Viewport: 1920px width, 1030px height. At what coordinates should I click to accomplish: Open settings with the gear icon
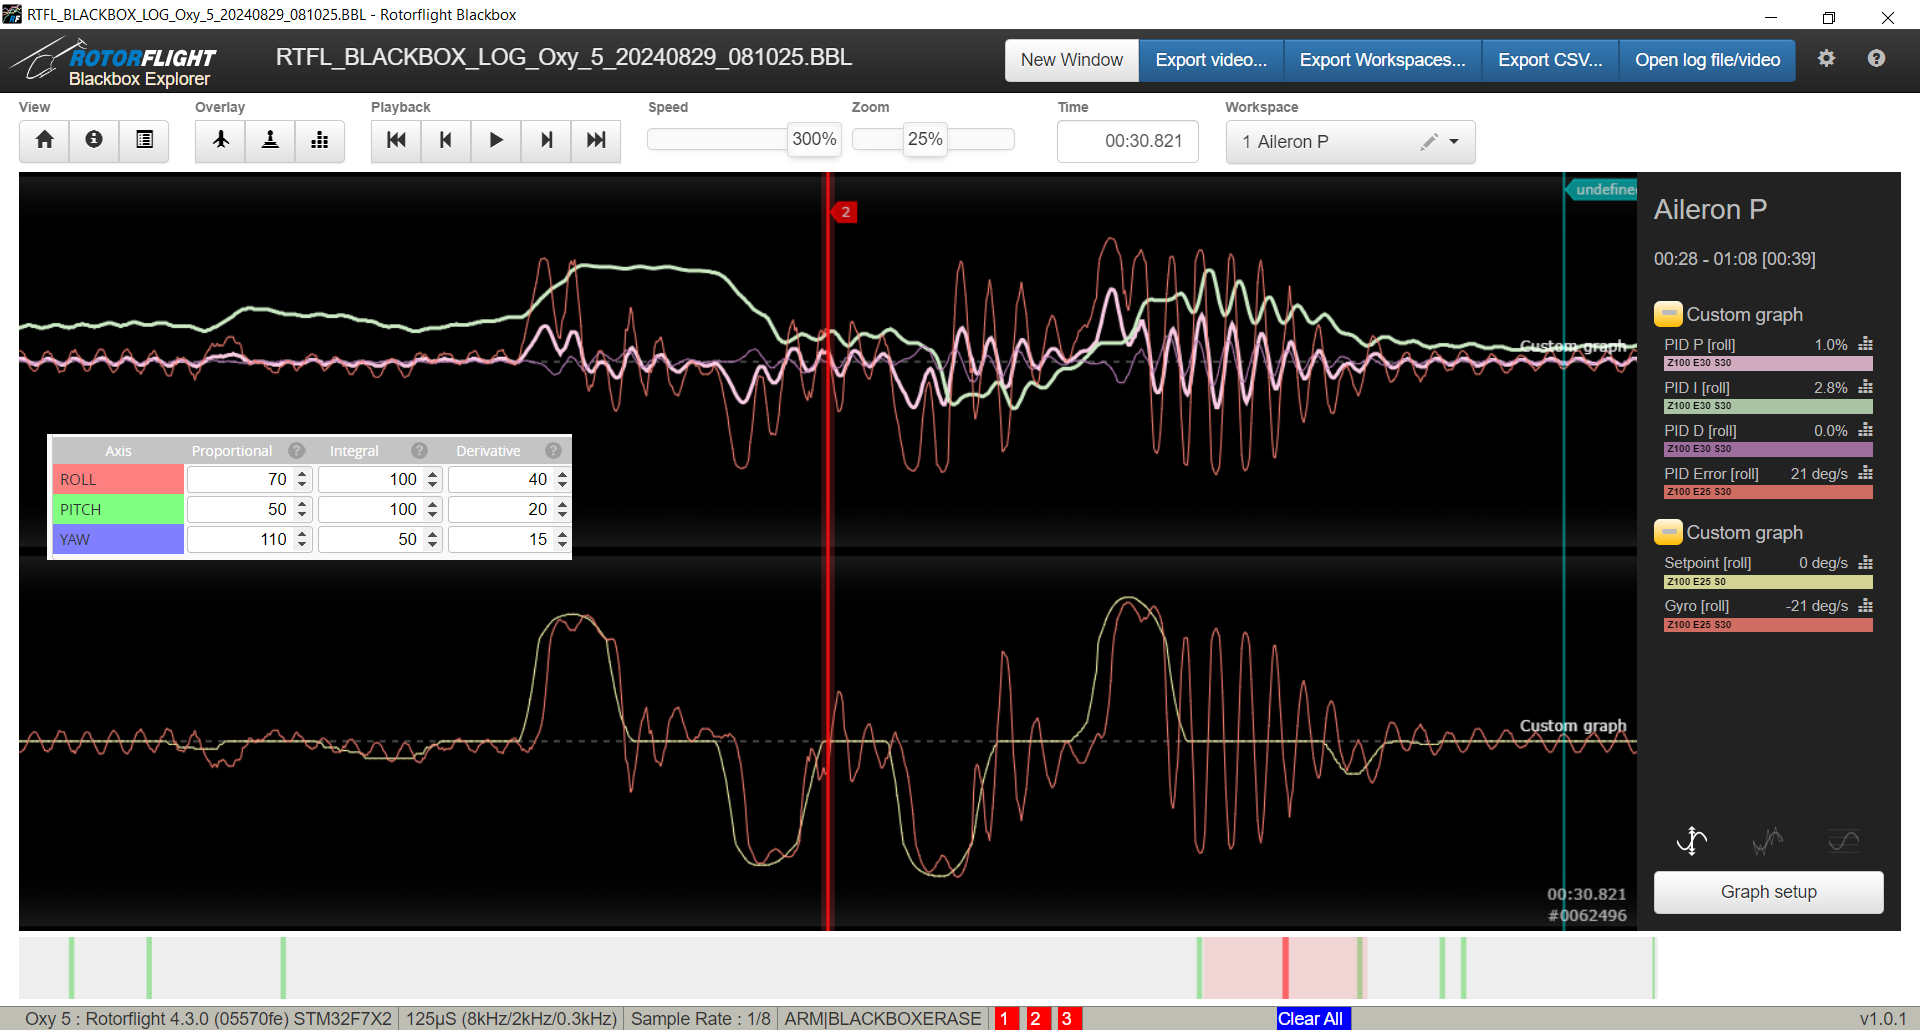tap(1826, 59)
